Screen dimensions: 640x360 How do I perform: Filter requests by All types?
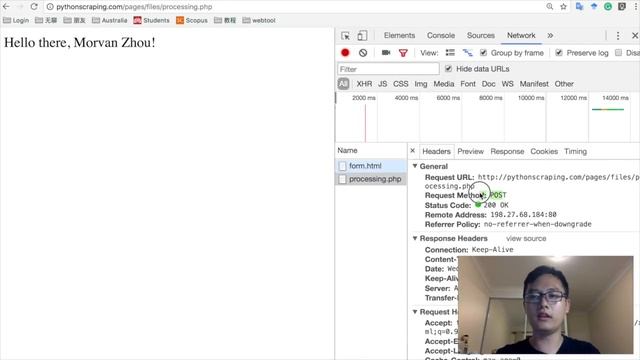tap(343, 84)
